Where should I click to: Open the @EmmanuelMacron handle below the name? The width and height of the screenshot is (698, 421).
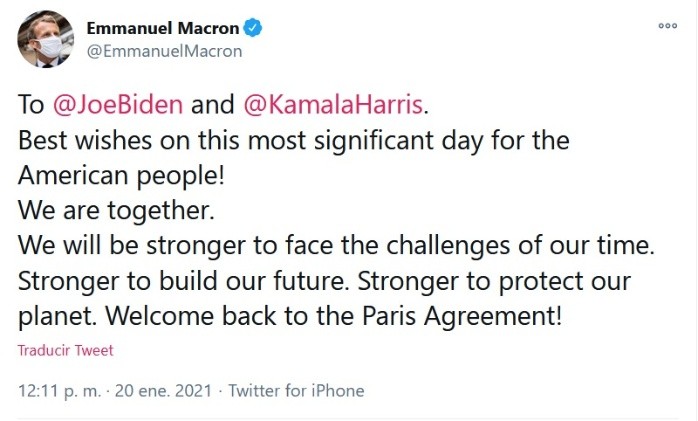coord(164,50)
